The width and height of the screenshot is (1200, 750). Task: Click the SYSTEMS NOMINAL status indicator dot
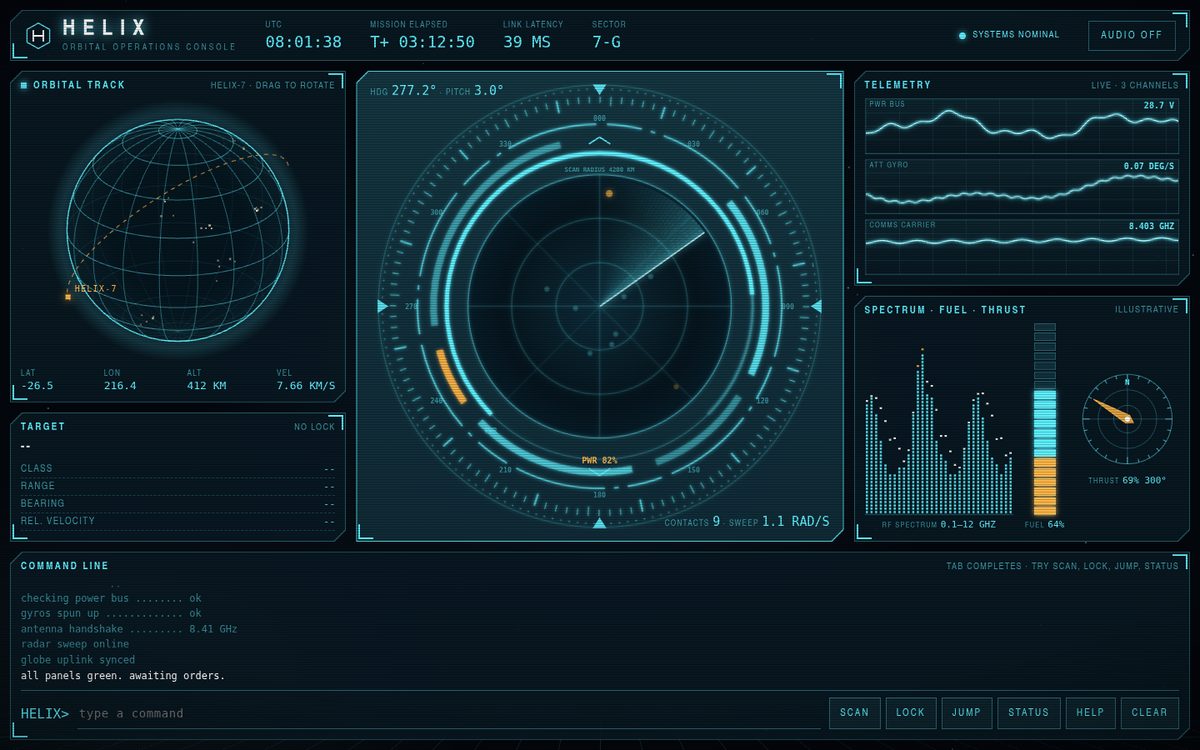(x=962, y=35)
